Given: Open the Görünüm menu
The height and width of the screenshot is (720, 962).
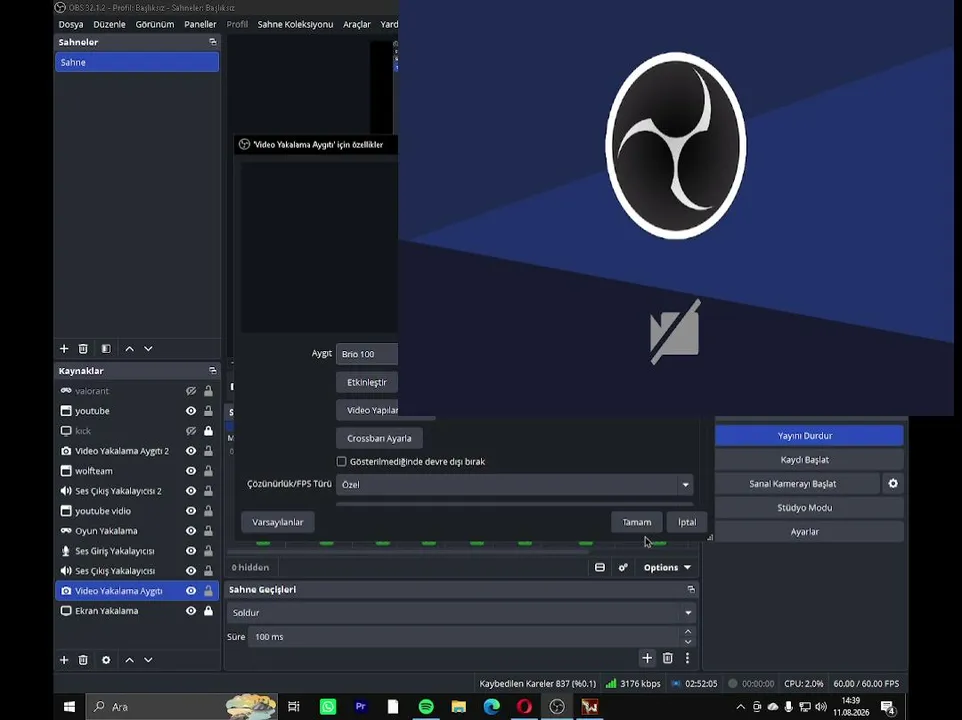Looking at the screenshot, I should pos(155,25).
